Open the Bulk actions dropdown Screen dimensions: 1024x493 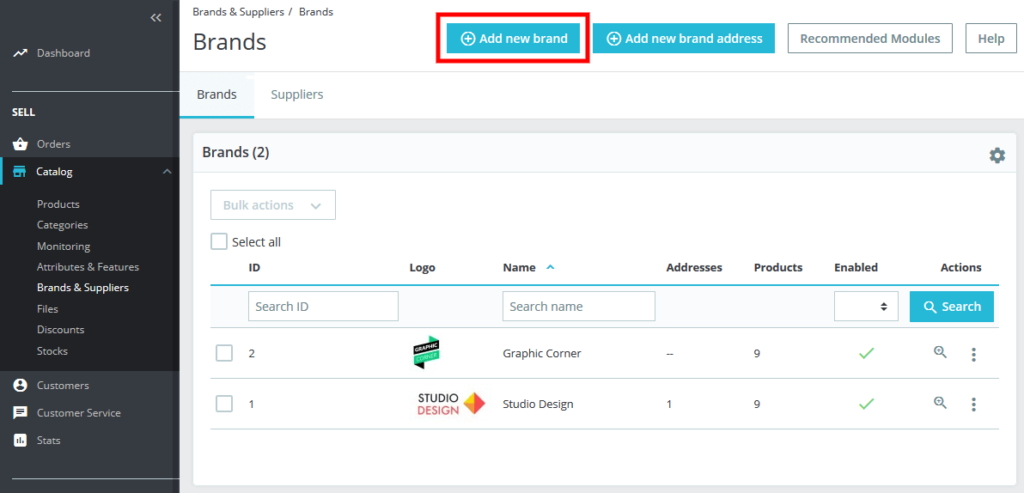[273, 205]
